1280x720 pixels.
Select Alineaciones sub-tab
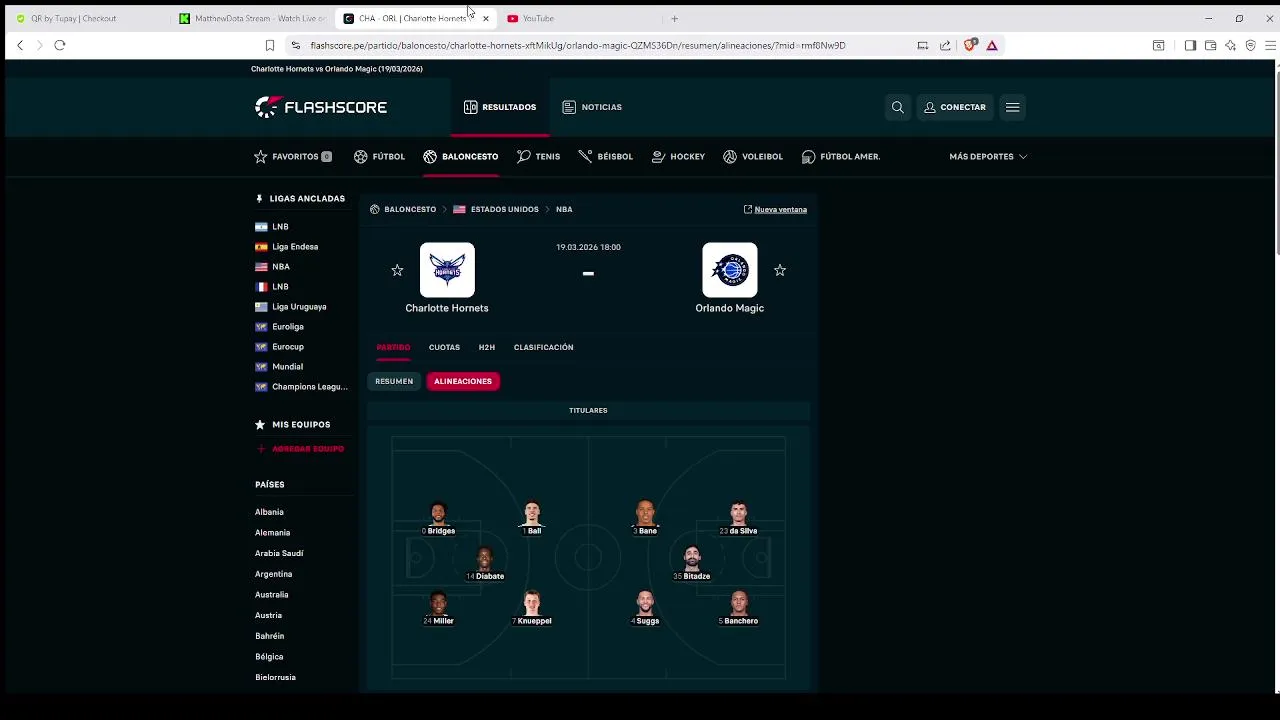pyautogui.click(x=463, y=381)
